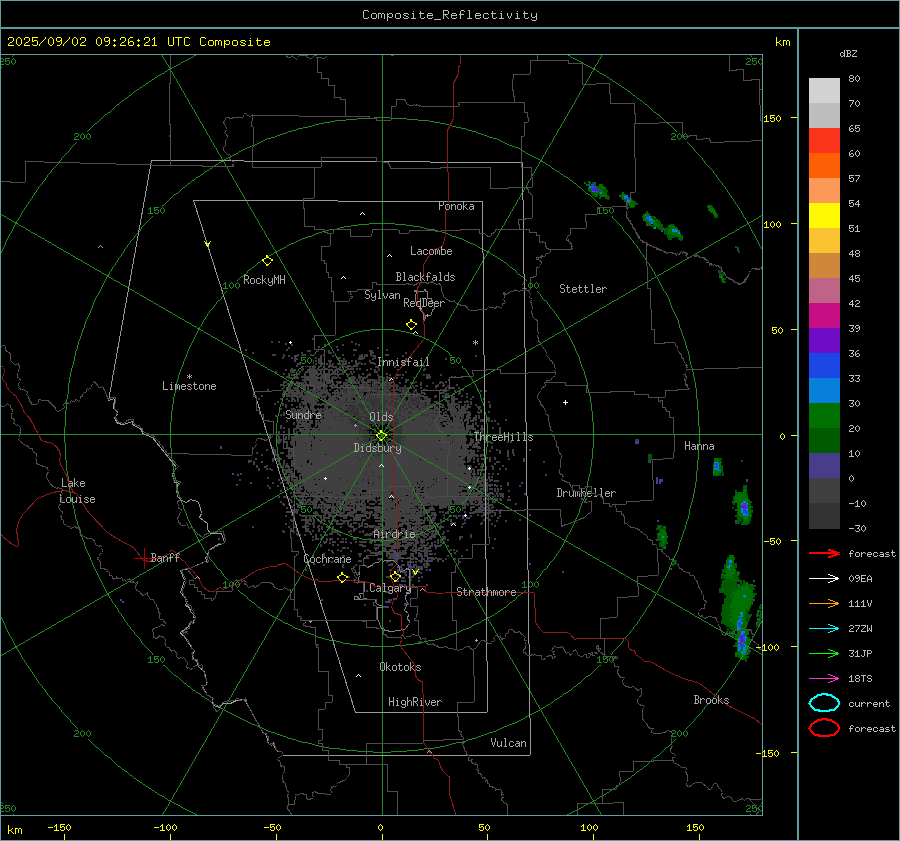This screenshot has width=900, height=841.
Task: Click the Cochrane label
Action: (x=327, y=559)
